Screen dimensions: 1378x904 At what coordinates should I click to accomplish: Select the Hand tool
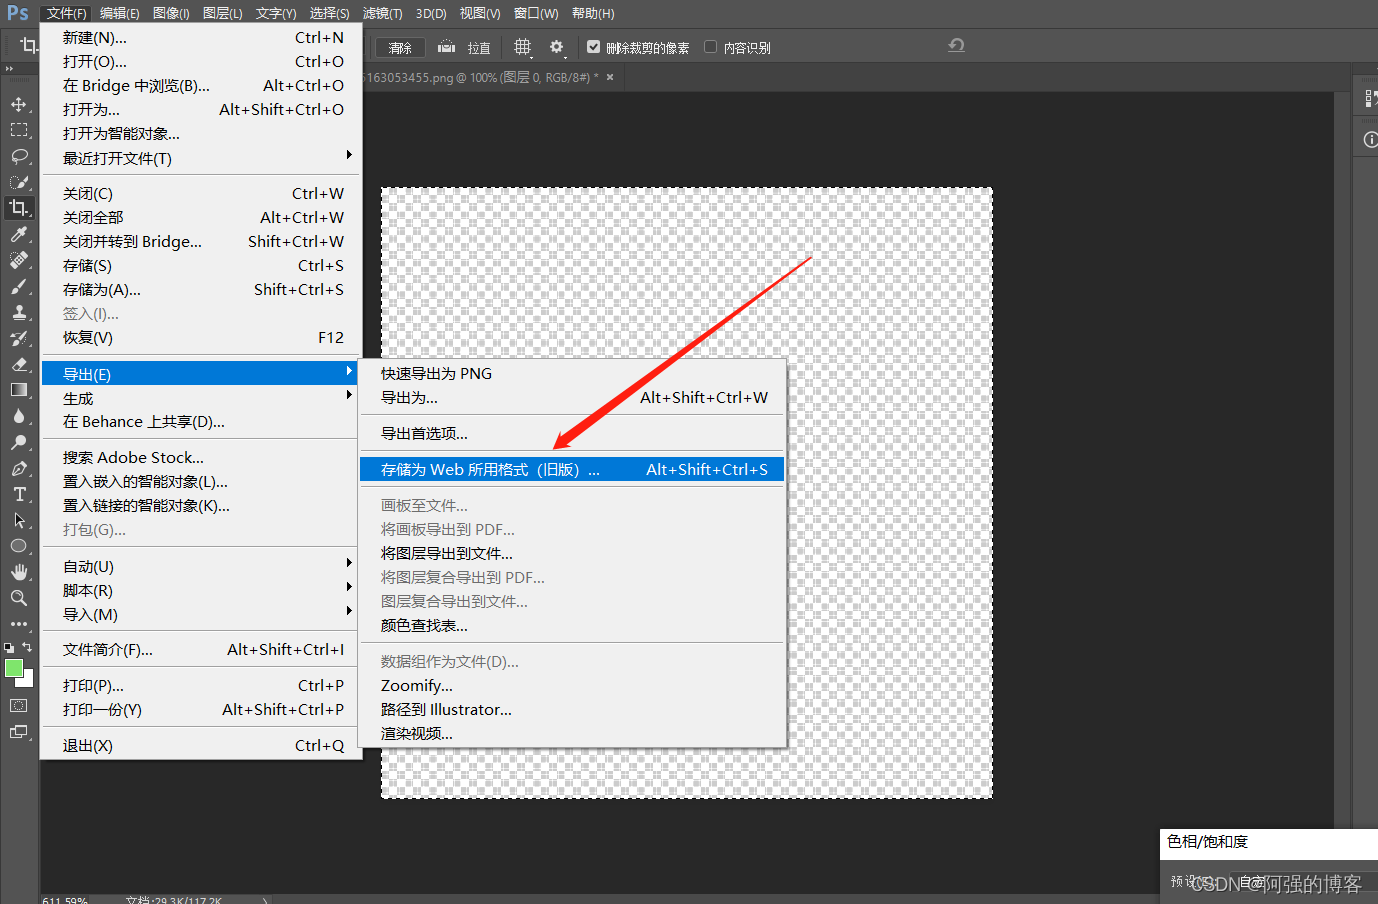point(19,572)
